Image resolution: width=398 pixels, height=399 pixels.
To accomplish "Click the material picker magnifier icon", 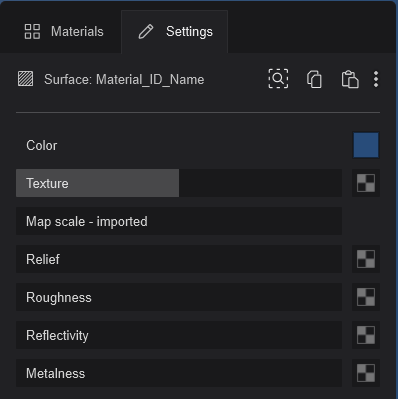I will [278, 79].
